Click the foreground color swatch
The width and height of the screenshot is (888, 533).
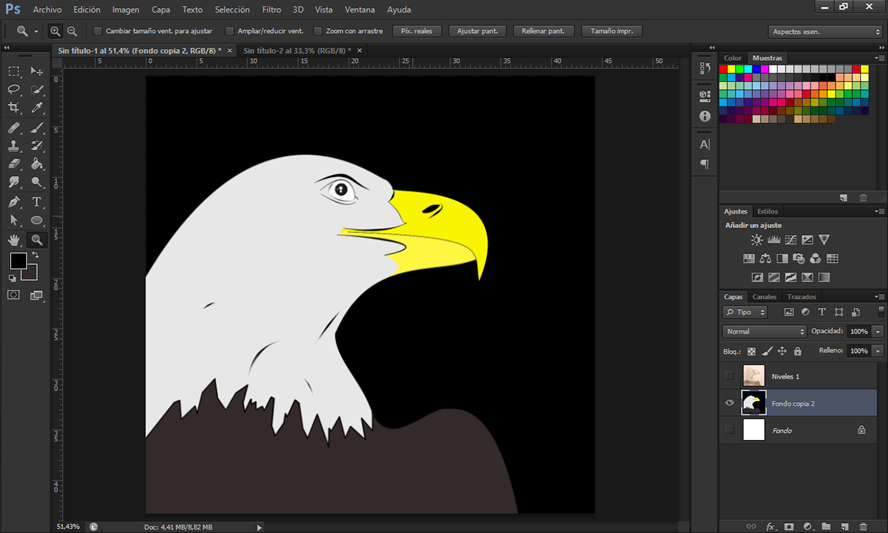(x=18, y=261)
